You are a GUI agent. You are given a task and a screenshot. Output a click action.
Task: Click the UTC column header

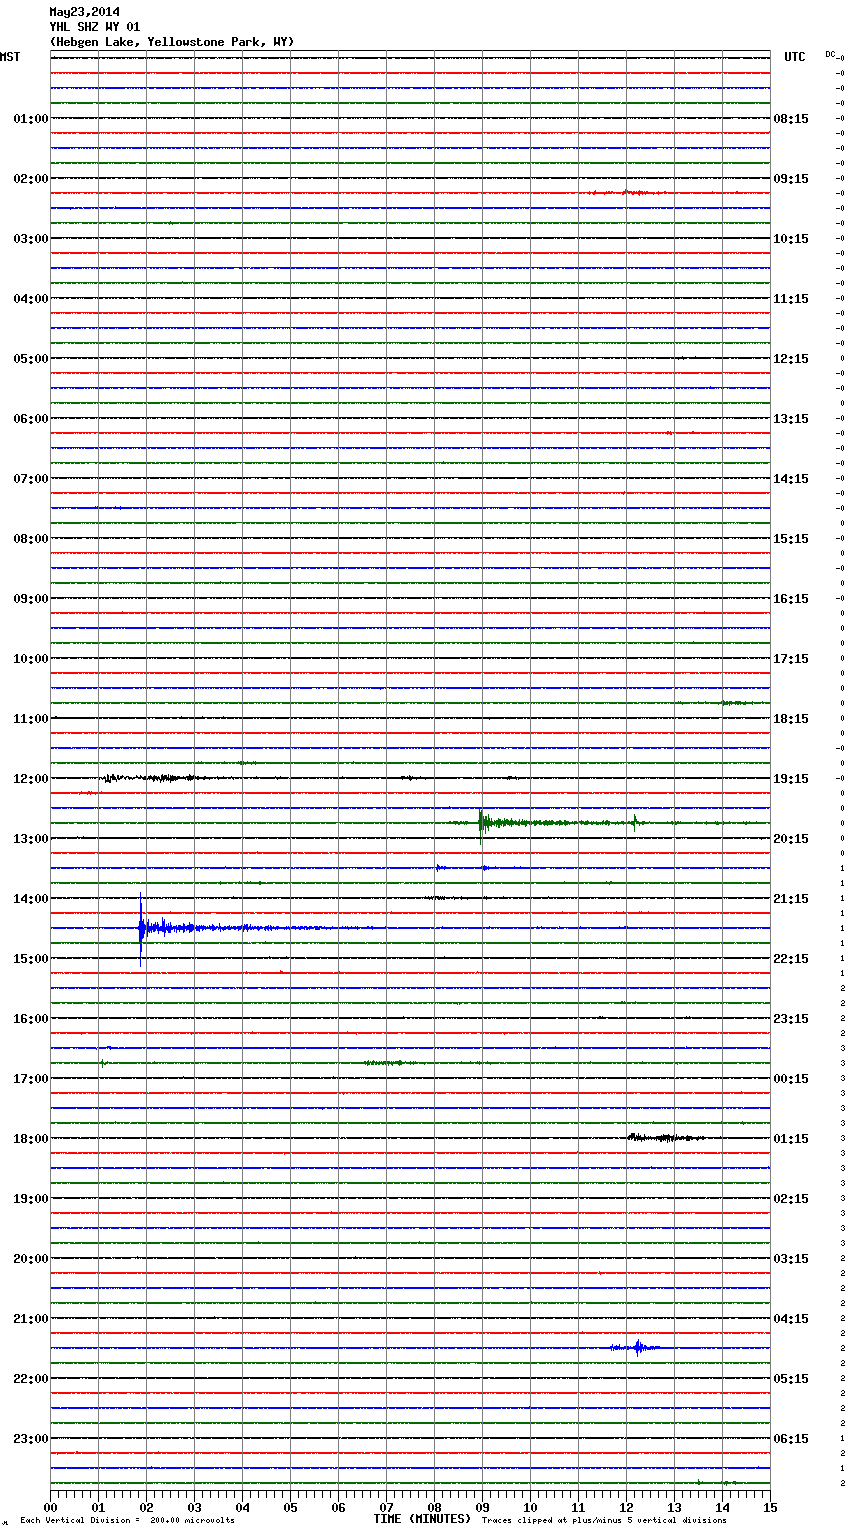tap(794, 57)
